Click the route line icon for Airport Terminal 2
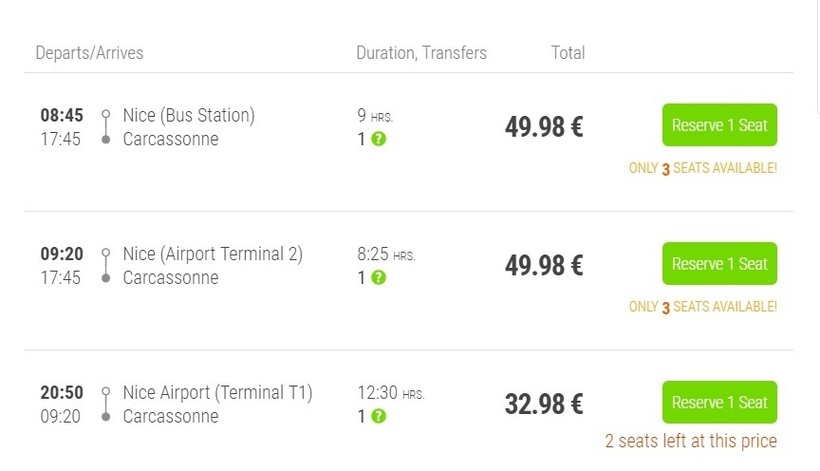 [x=106, y=265]
